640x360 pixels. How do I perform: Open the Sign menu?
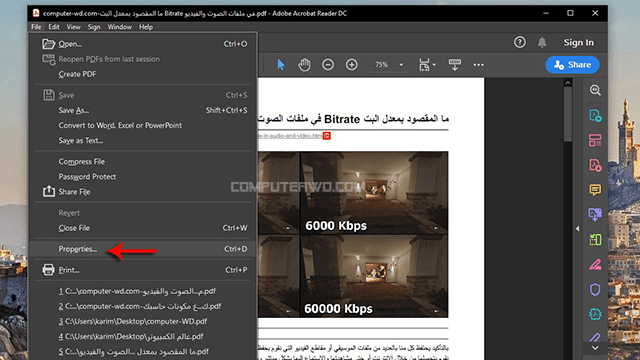coord(94,27)
